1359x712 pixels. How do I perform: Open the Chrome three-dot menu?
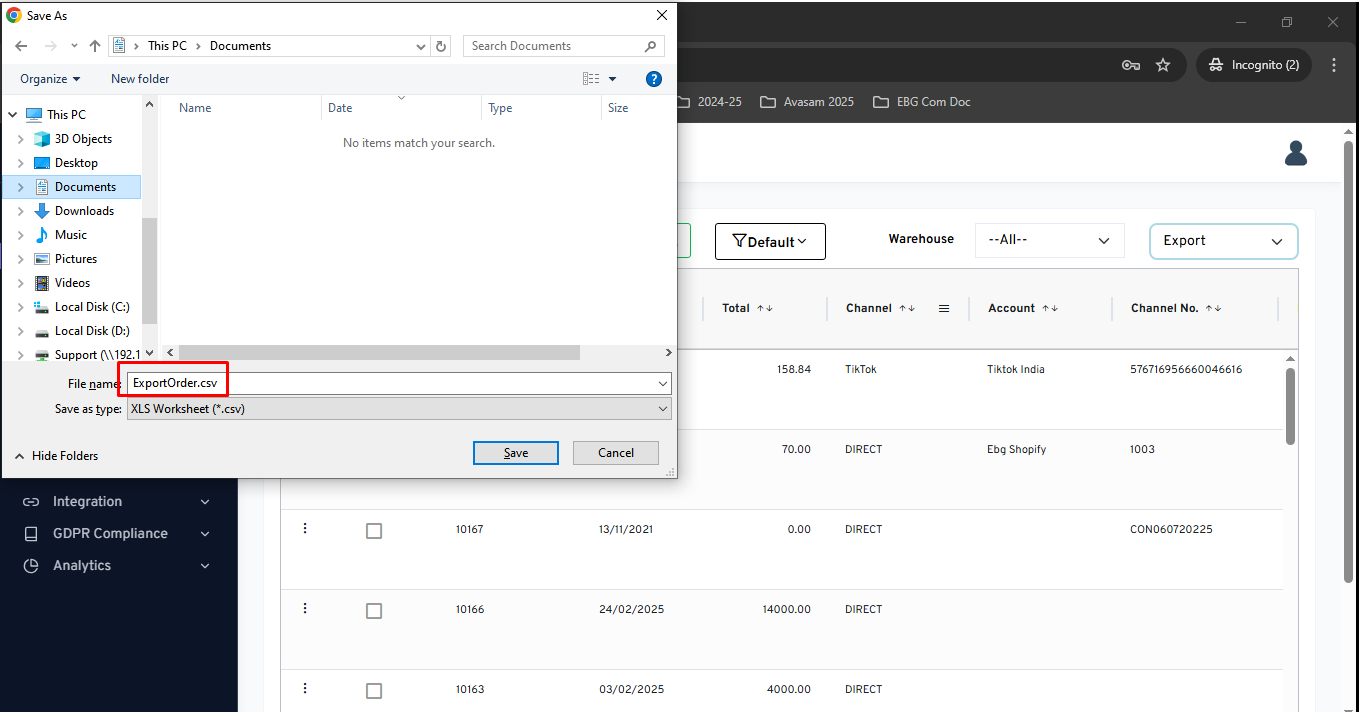tap(1334, 65)
